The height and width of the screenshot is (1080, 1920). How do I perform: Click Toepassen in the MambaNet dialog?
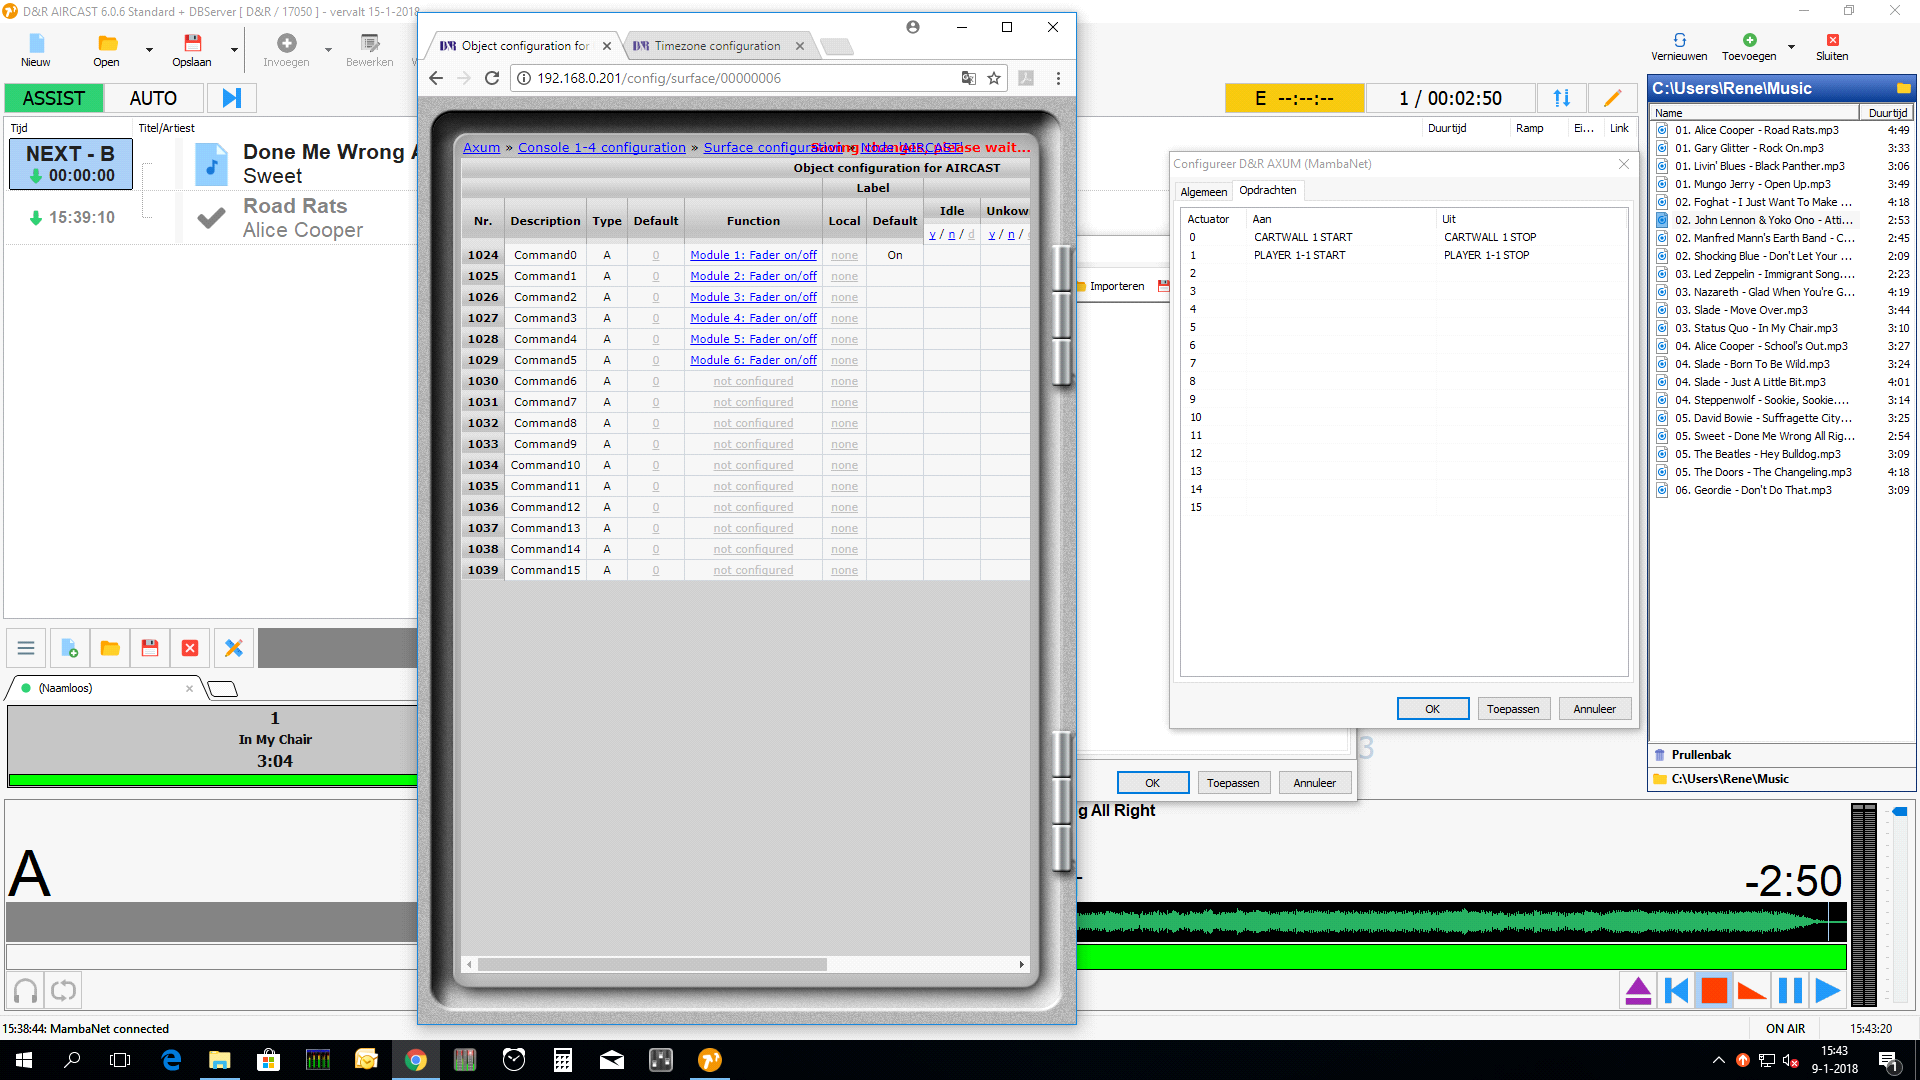click(1512, 709)
